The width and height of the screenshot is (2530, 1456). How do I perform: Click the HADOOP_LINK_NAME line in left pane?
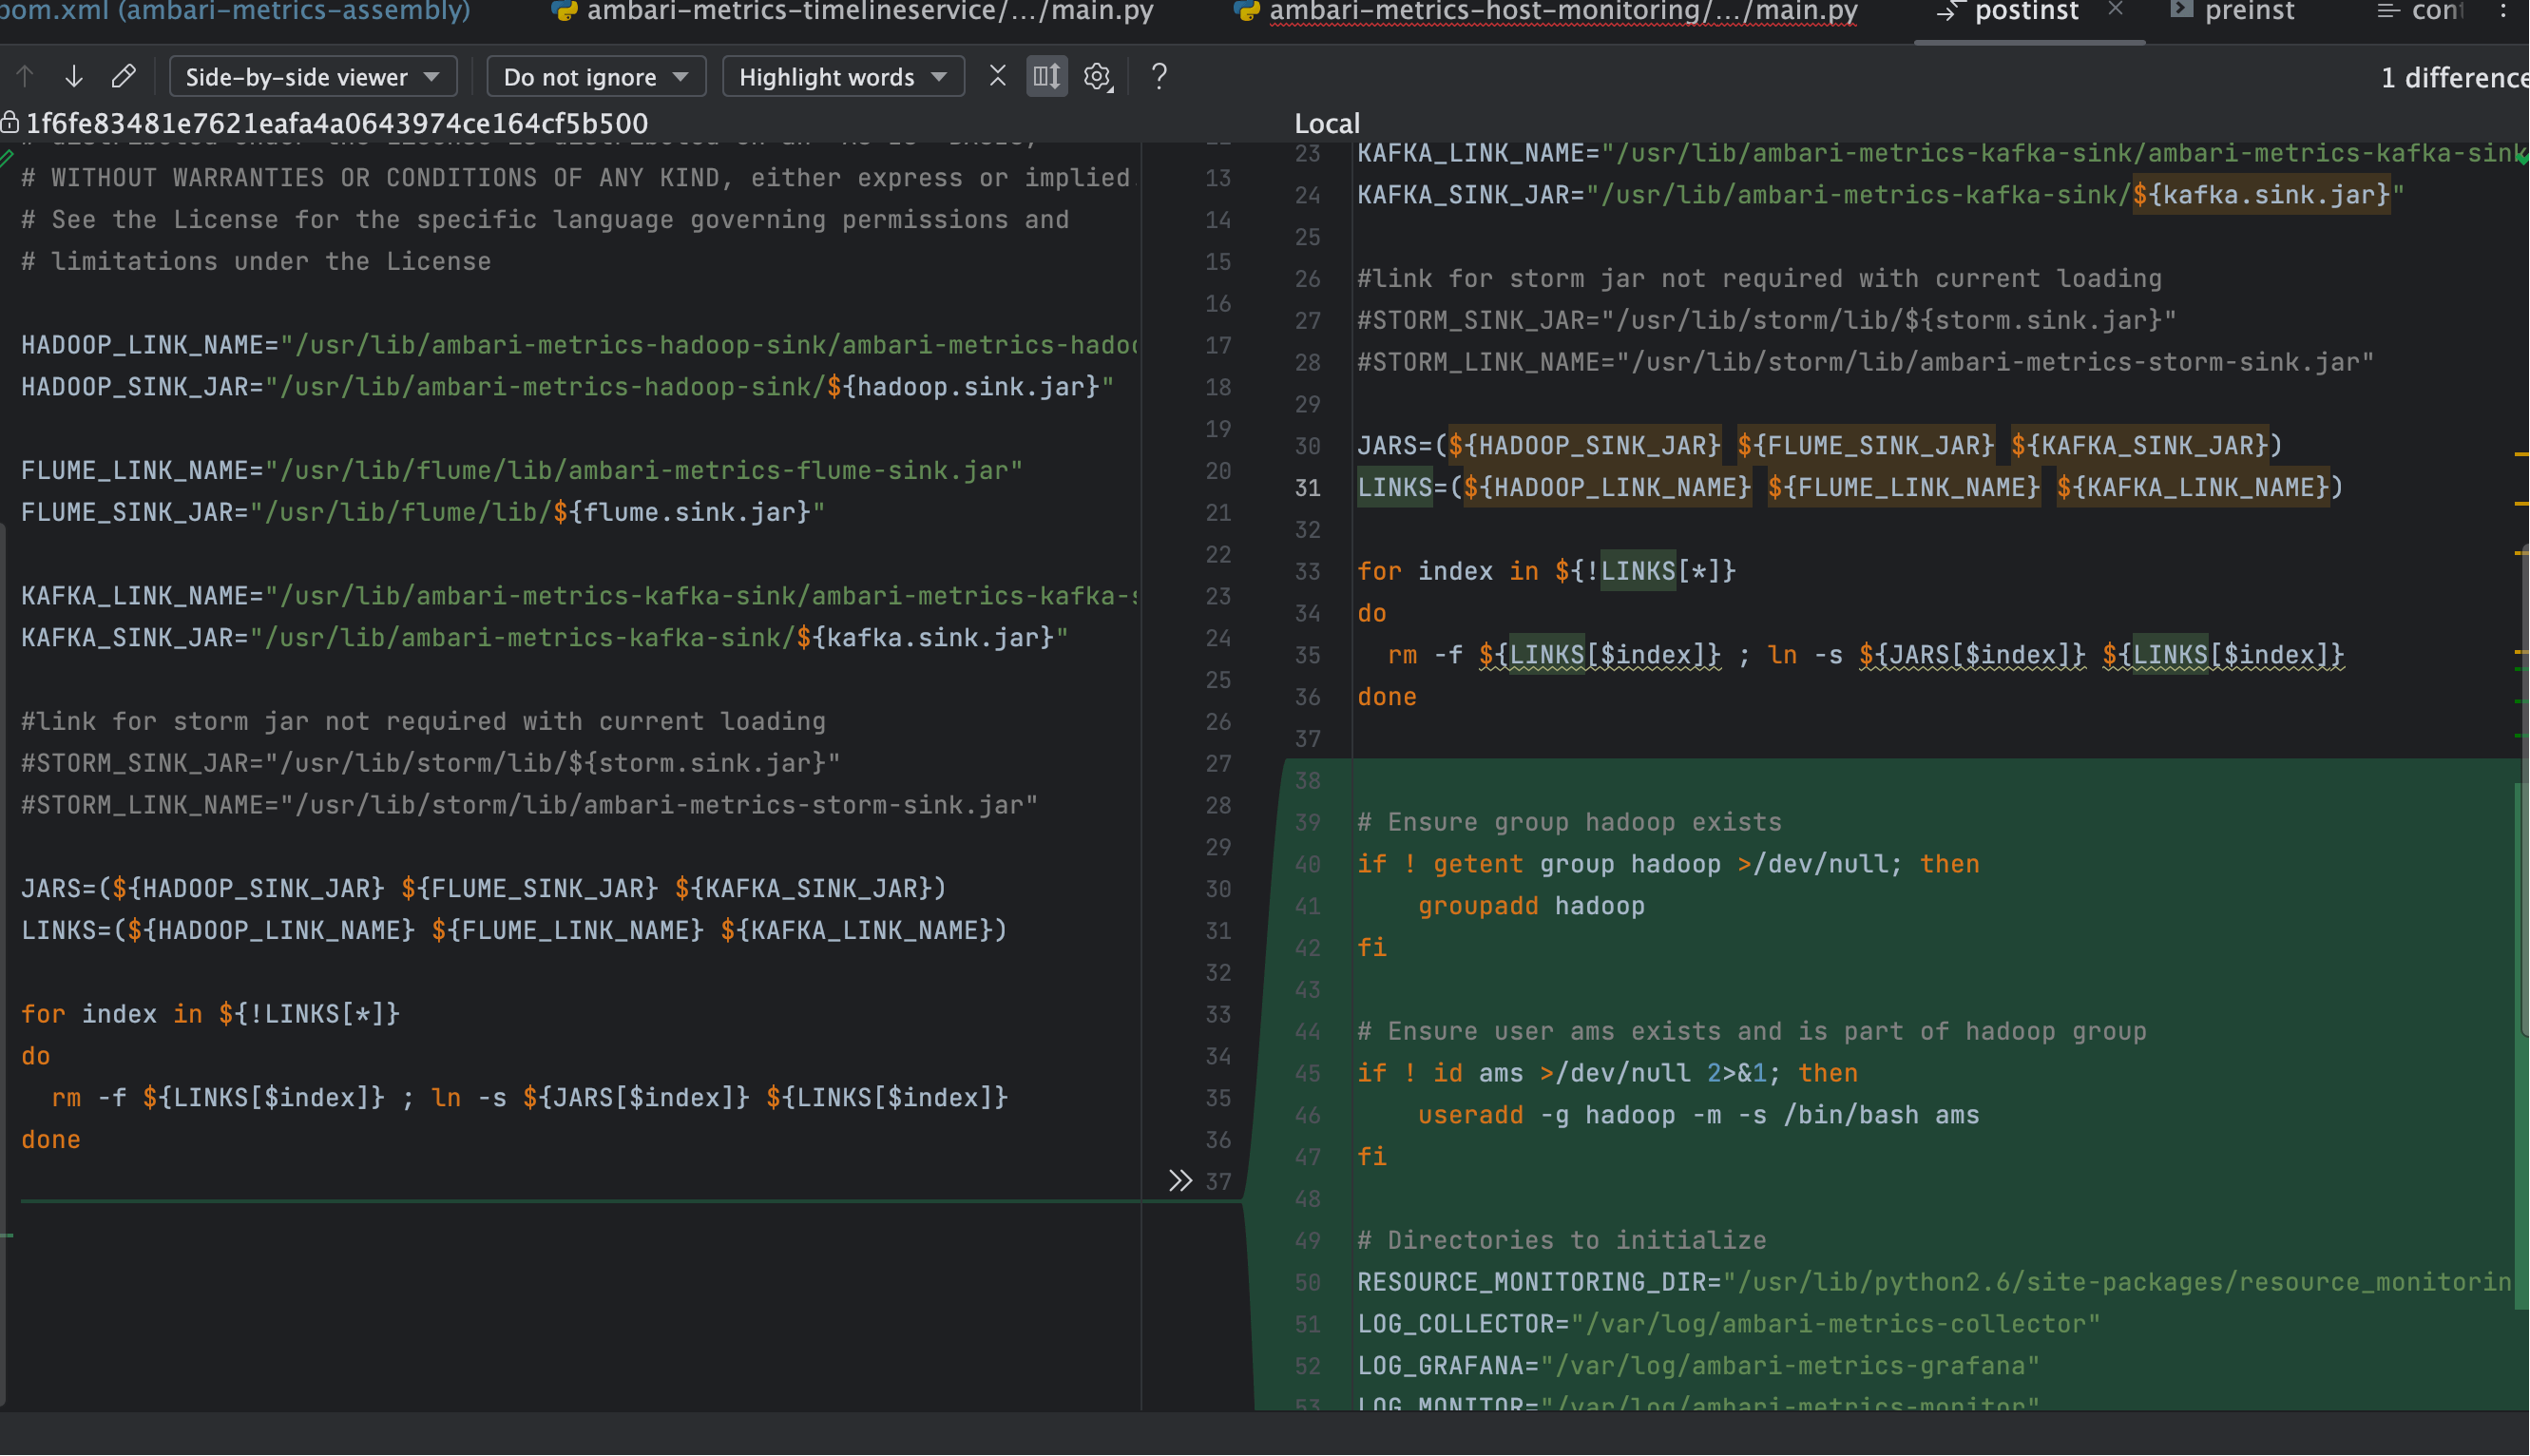(x=580, y=345)
